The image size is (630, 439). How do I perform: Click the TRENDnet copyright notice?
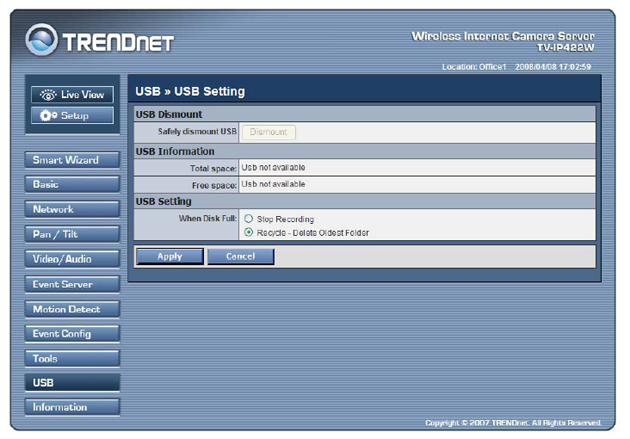point(513,423)
